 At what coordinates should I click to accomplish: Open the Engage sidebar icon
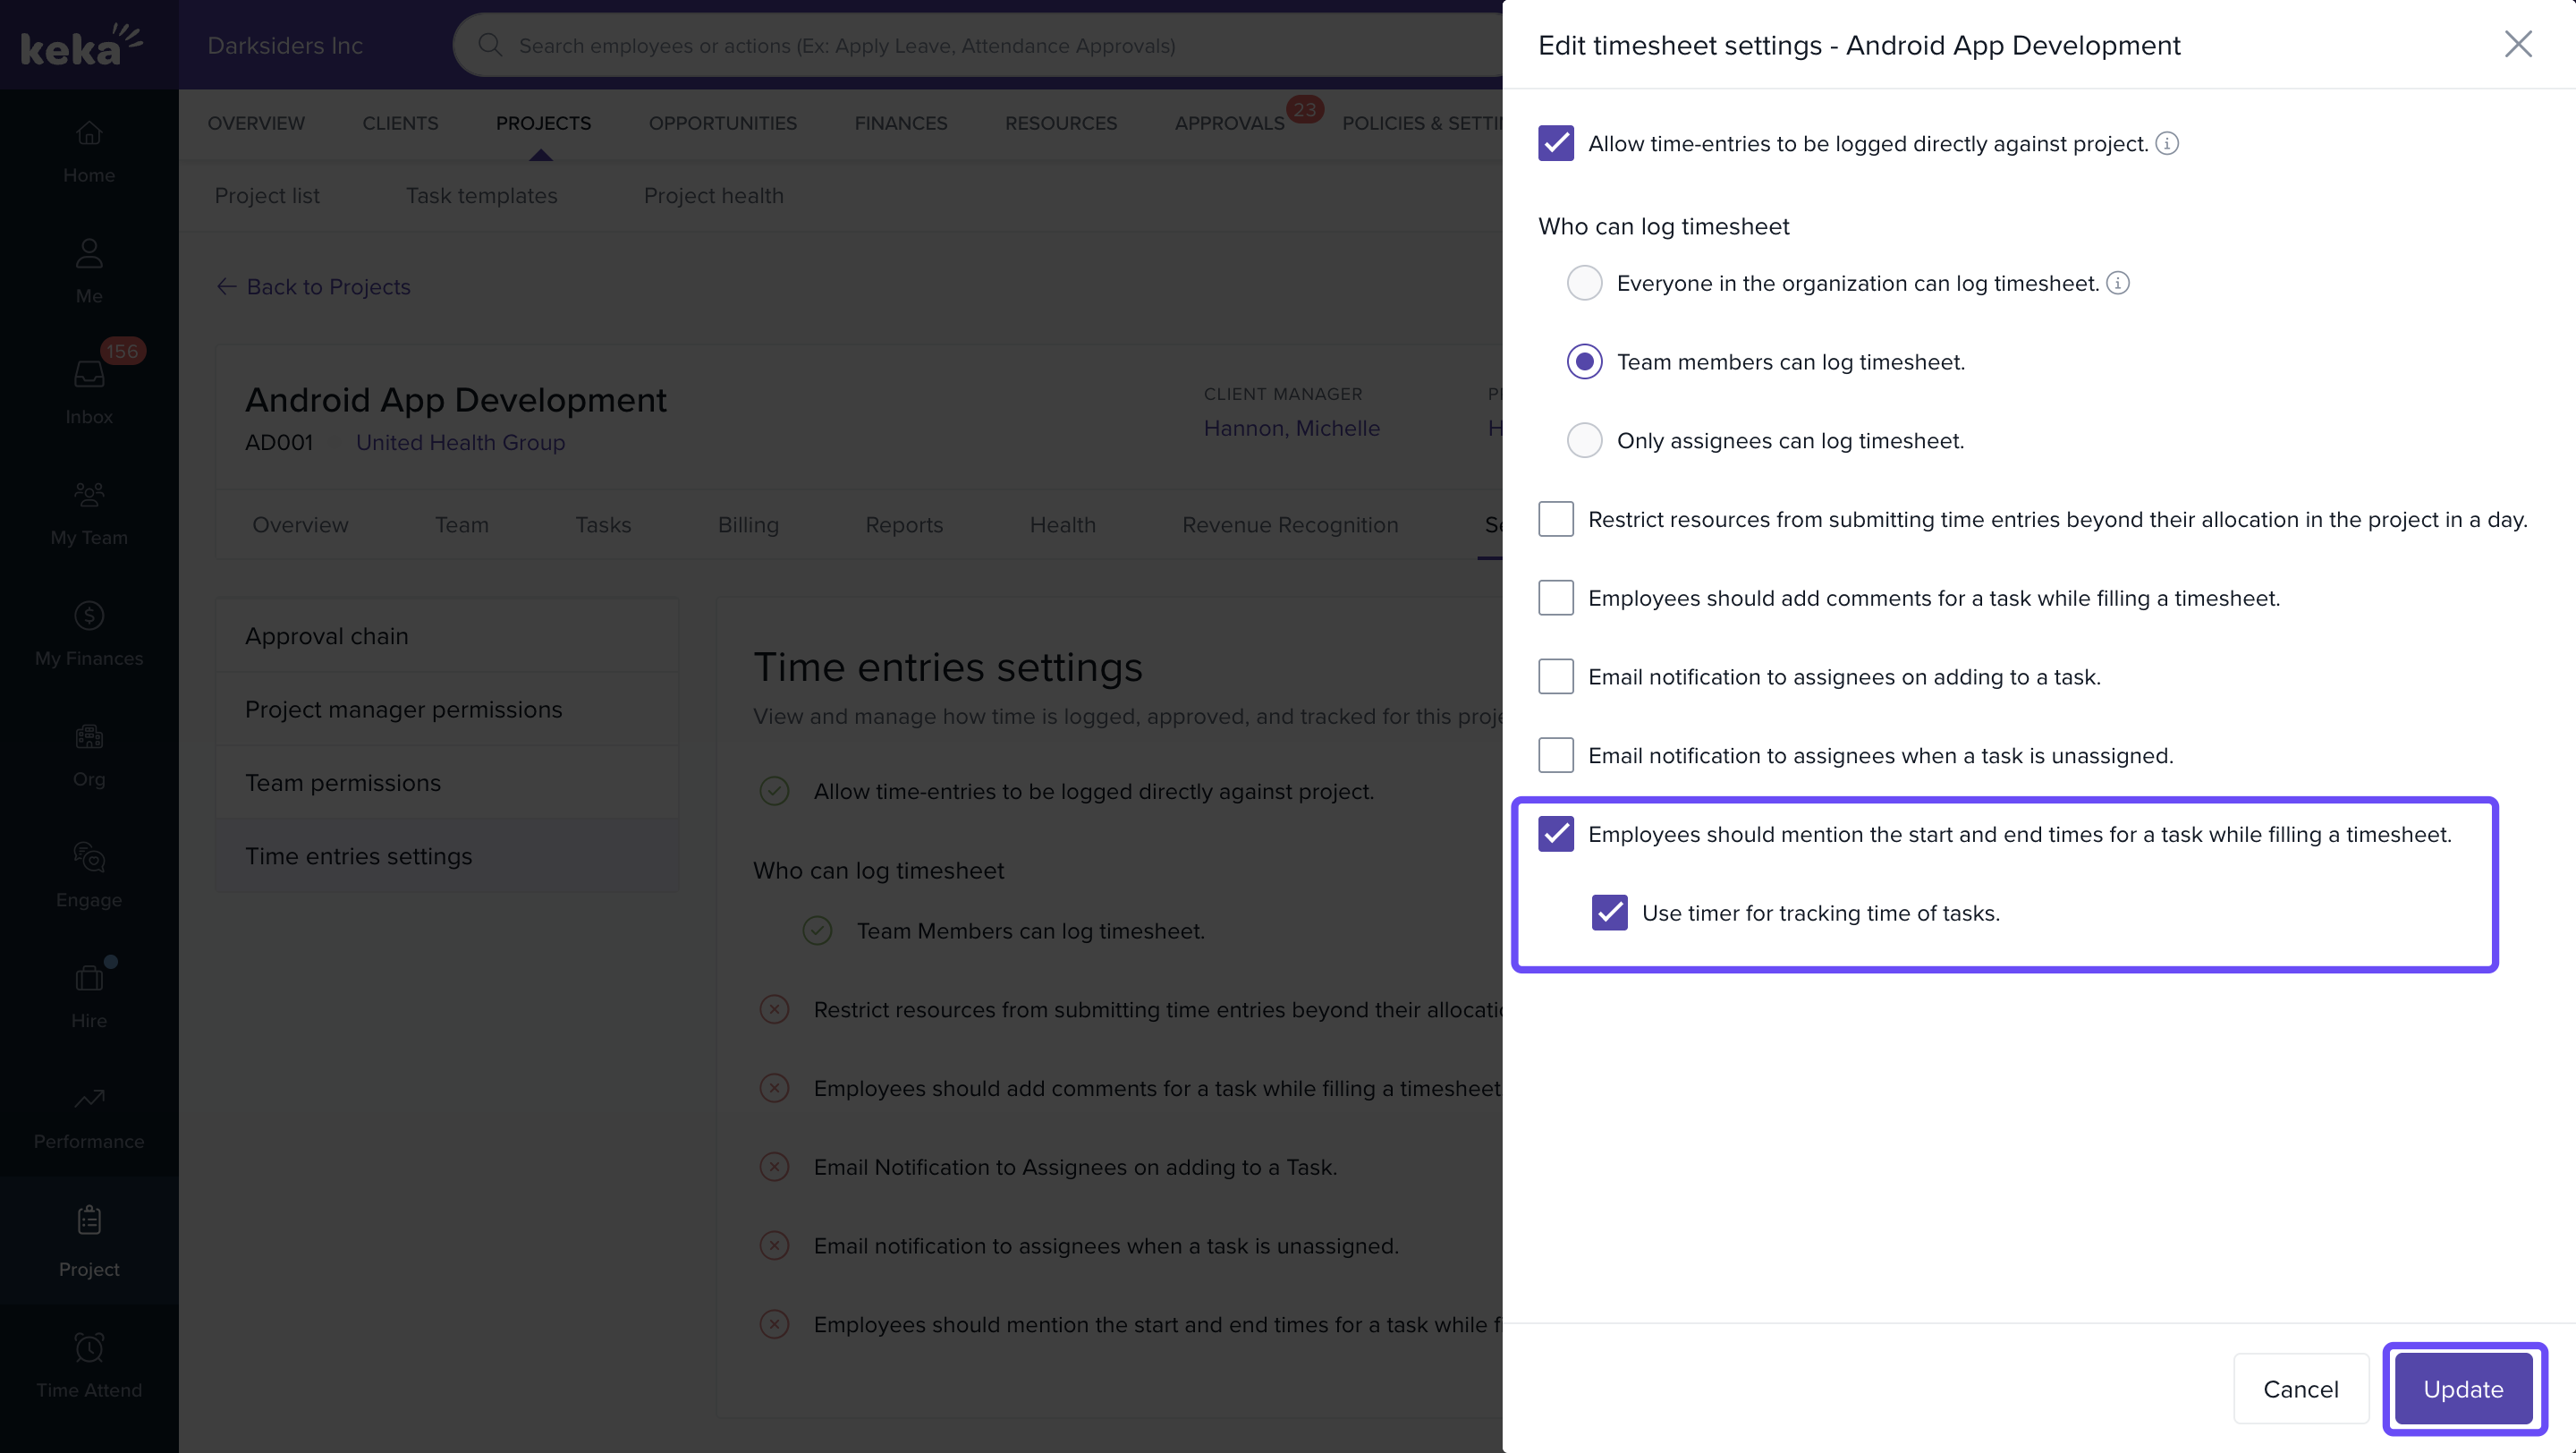(x=89, y=857)
